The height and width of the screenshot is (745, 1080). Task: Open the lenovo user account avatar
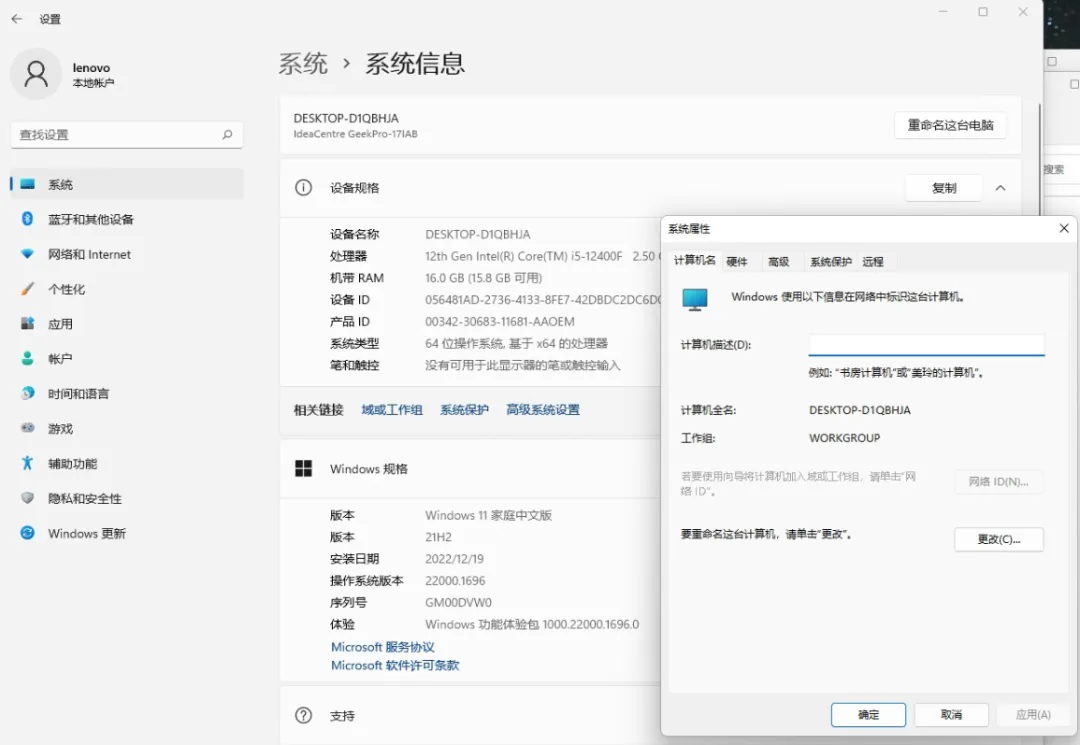pyautogui.click(x=36, y=74)
